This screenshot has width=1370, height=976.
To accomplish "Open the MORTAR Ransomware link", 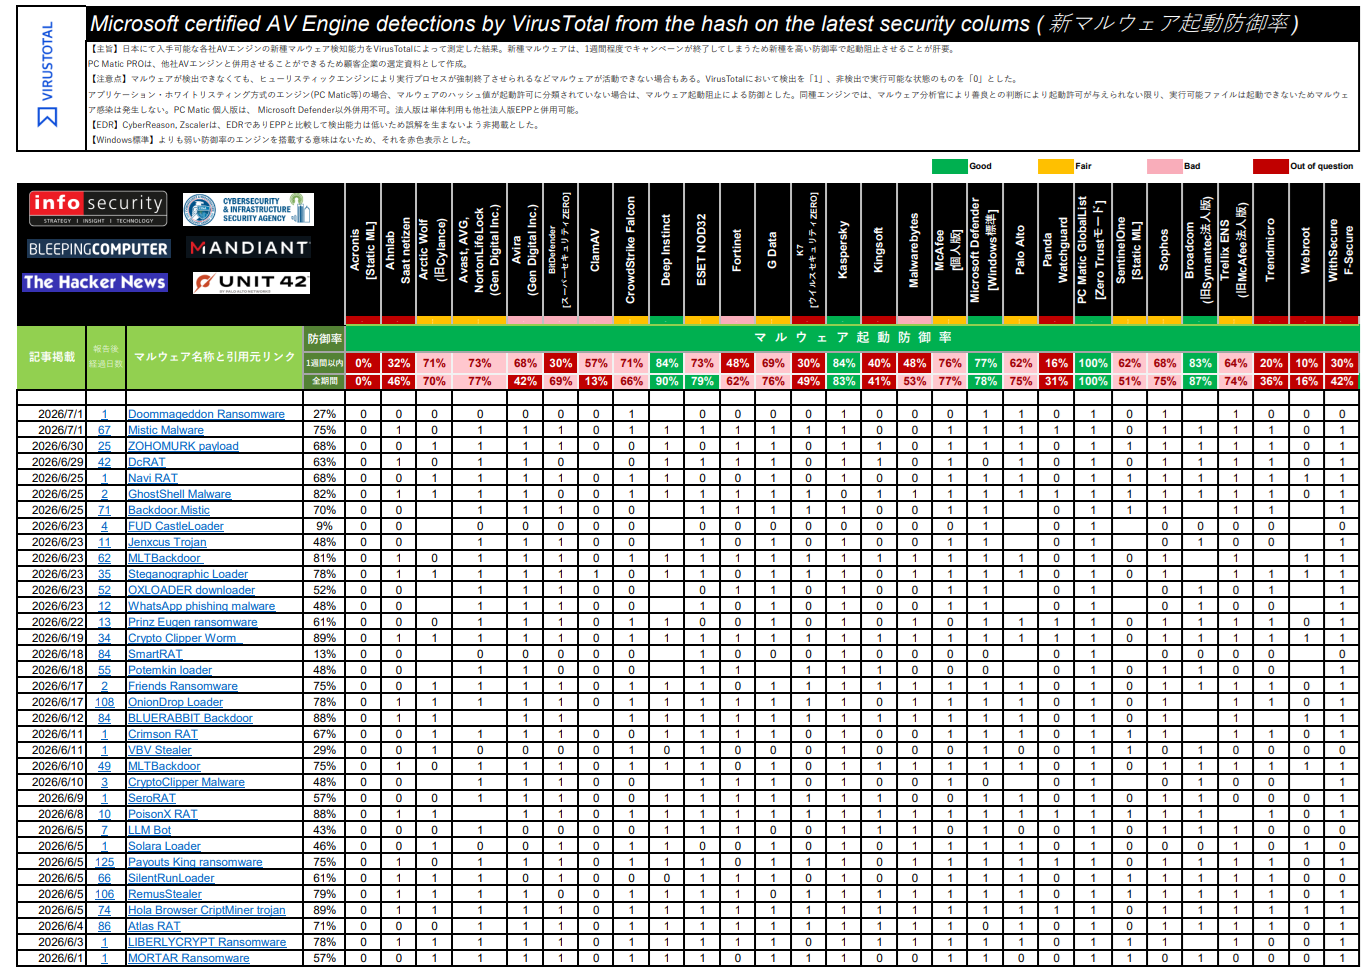I will 189,958.
